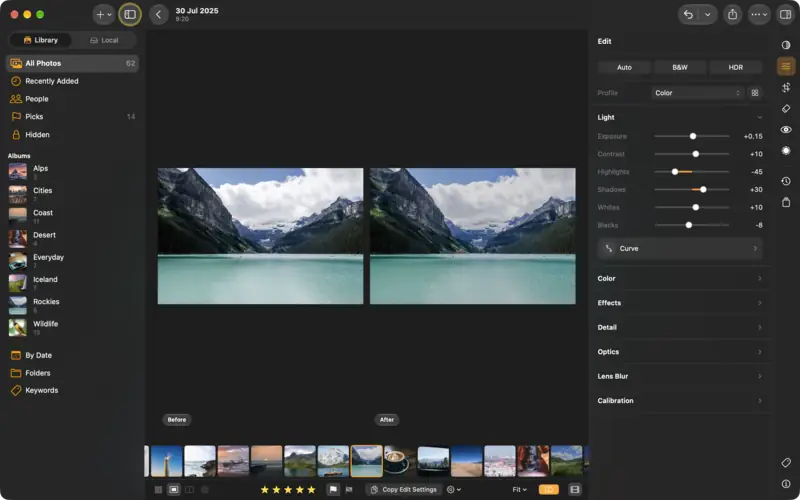Click the Shadows slider handle
The height and width of the screenshot is (500, 800).
pos(703,190)
